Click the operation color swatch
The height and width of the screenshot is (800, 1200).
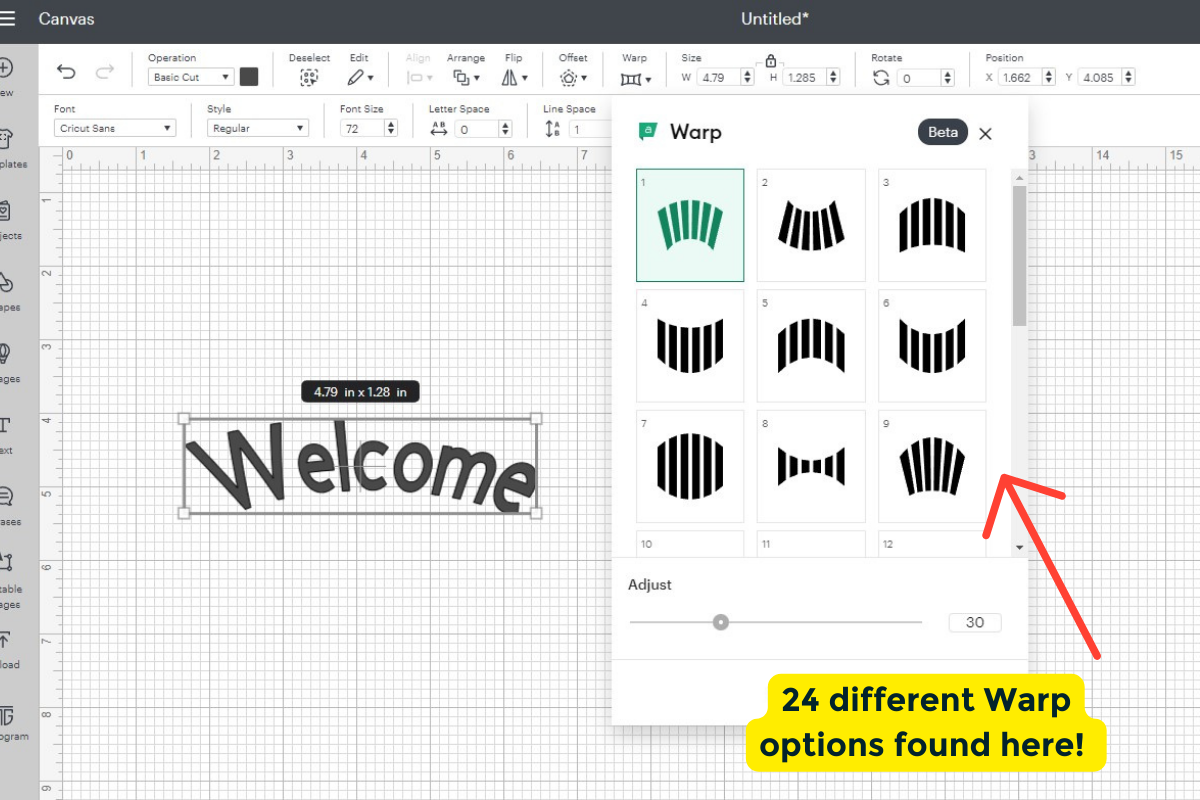point(249,77)
